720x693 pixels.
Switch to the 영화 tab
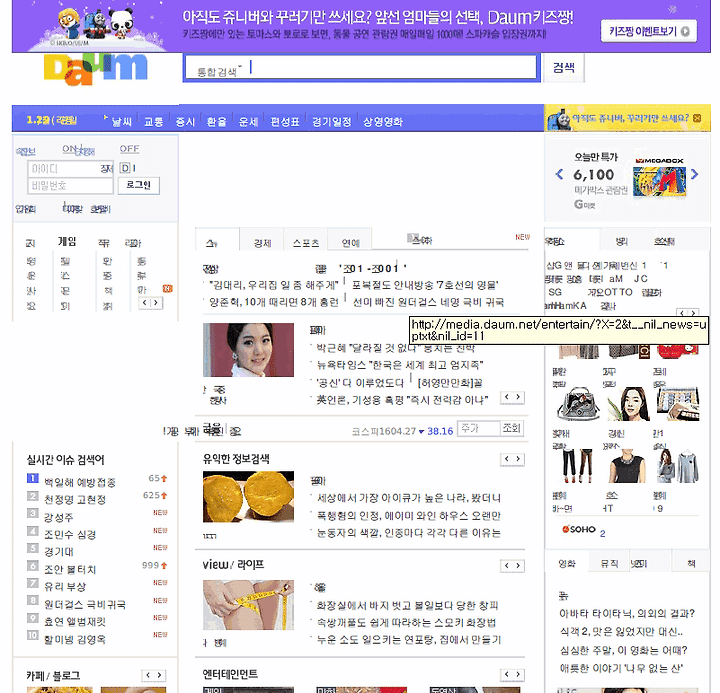point(567,563)
